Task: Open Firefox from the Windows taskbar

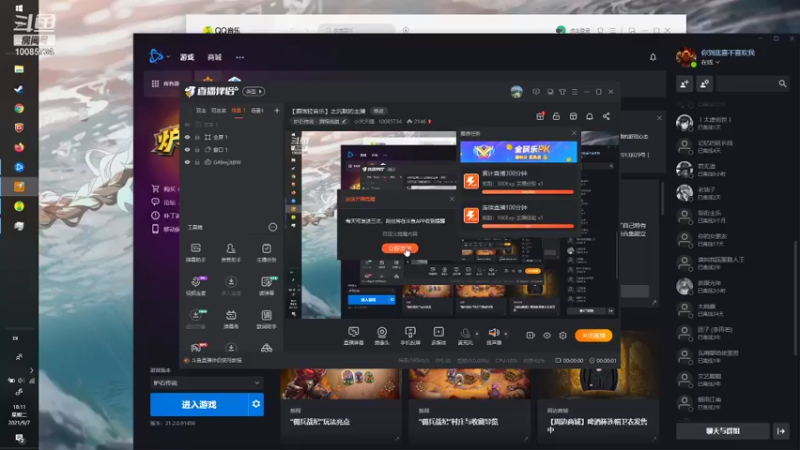Action: click(19, 147)
